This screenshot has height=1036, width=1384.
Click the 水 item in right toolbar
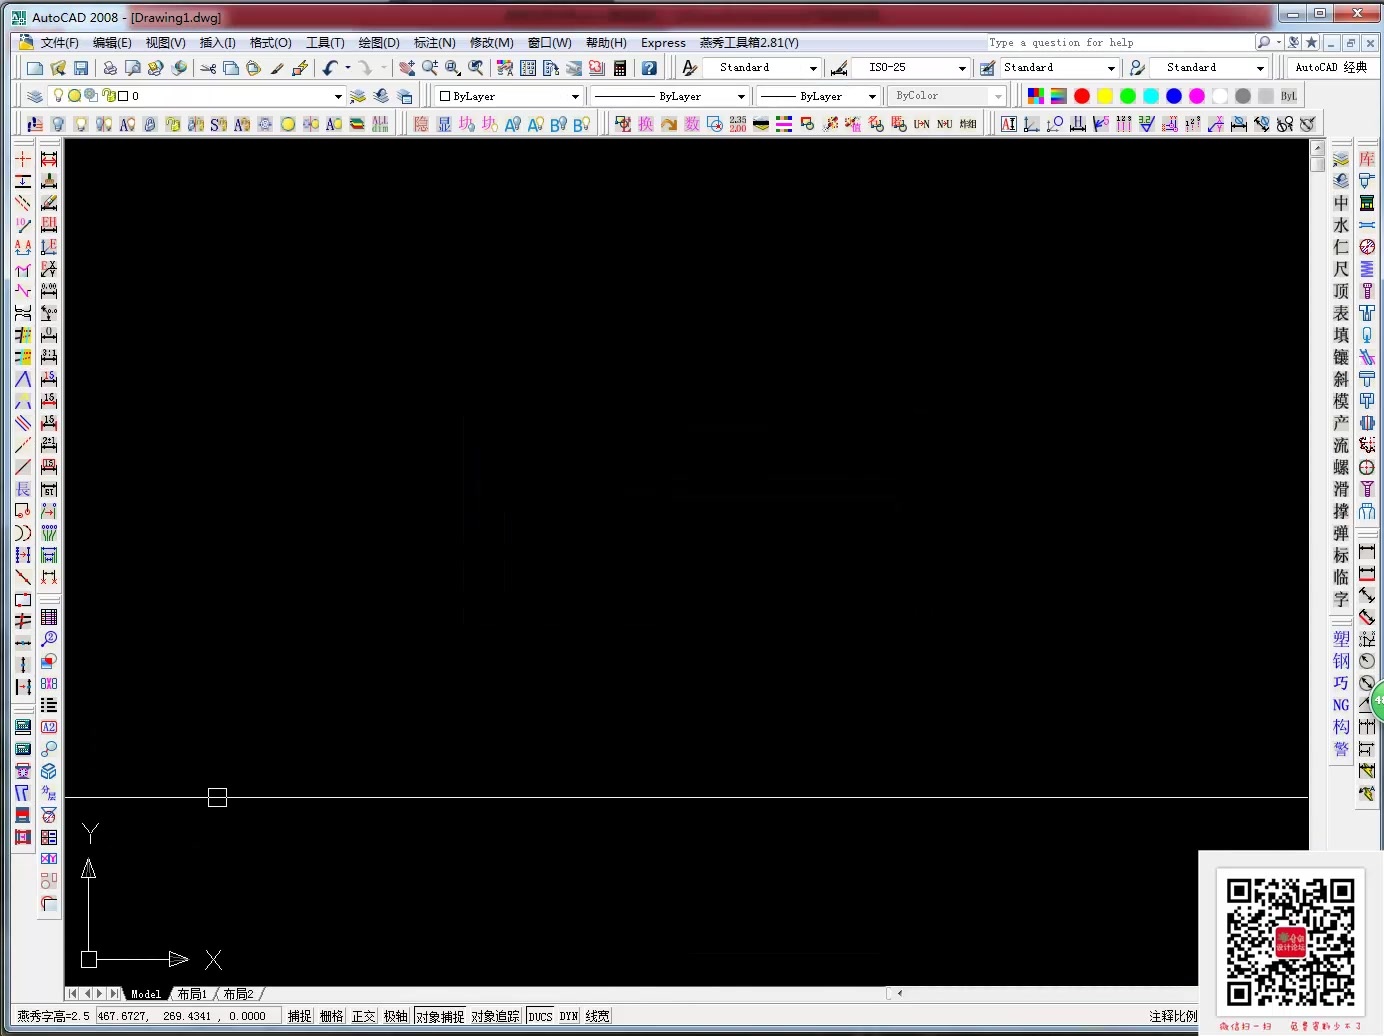[x=1341, y=225]
